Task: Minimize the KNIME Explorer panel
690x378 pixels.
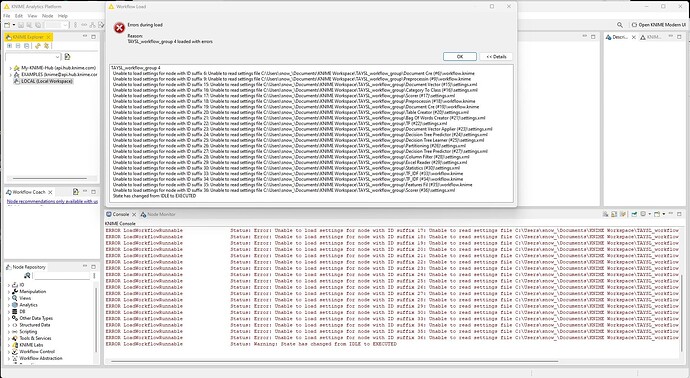Action: point(85,37)
